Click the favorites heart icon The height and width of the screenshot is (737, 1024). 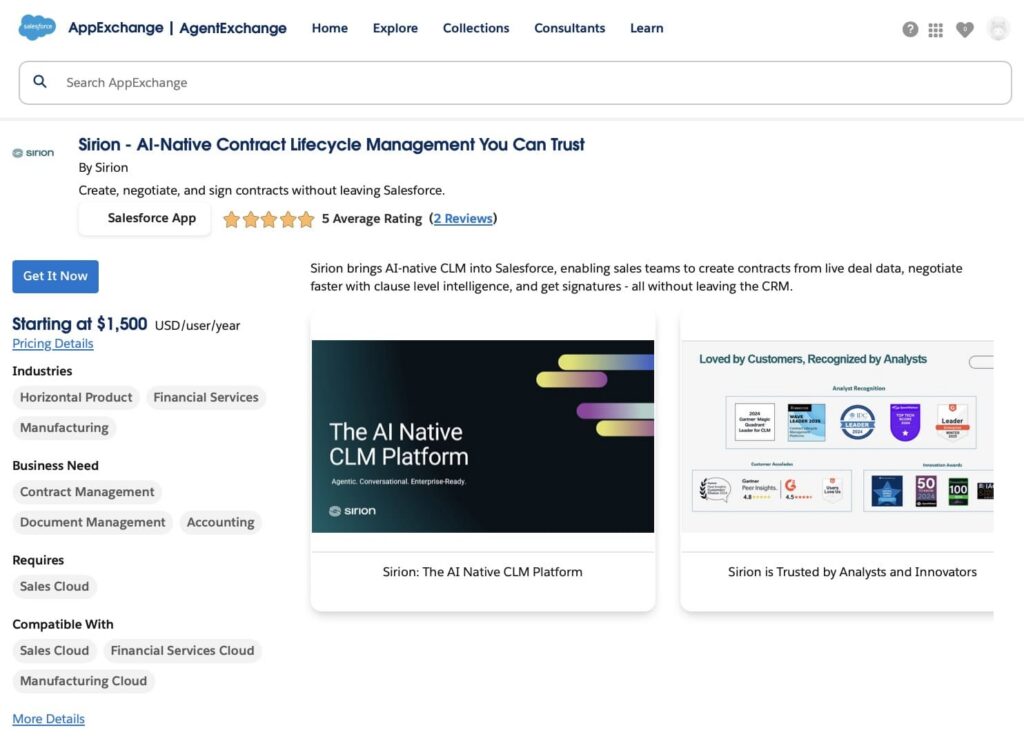(965, 29)
